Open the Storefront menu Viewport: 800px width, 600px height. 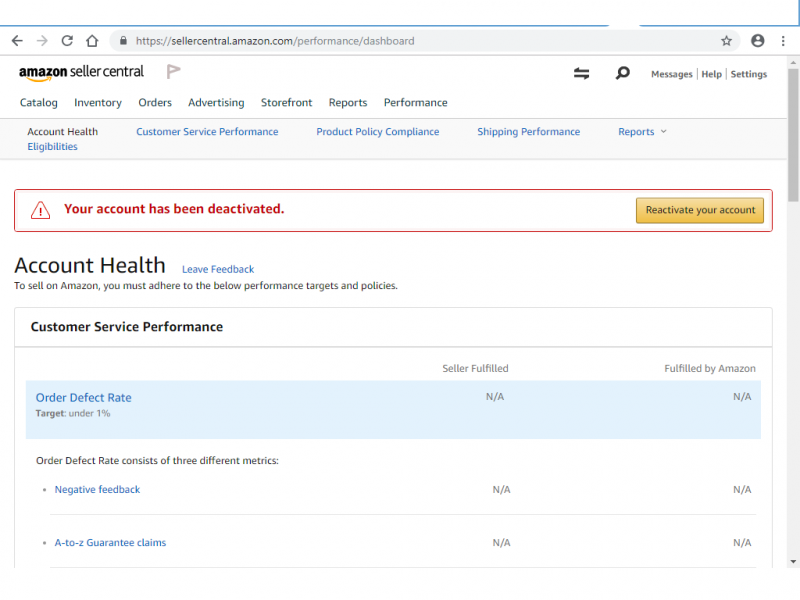(287, 103)
